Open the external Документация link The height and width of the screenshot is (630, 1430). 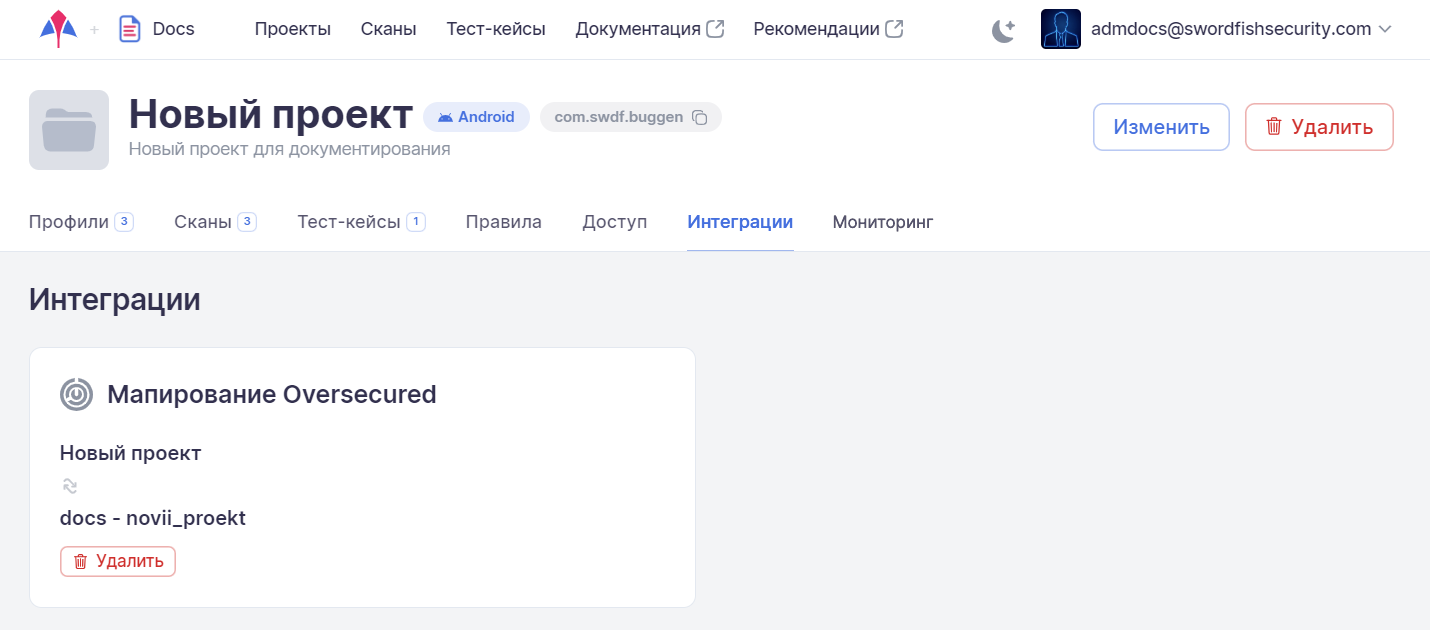[649, 29]
